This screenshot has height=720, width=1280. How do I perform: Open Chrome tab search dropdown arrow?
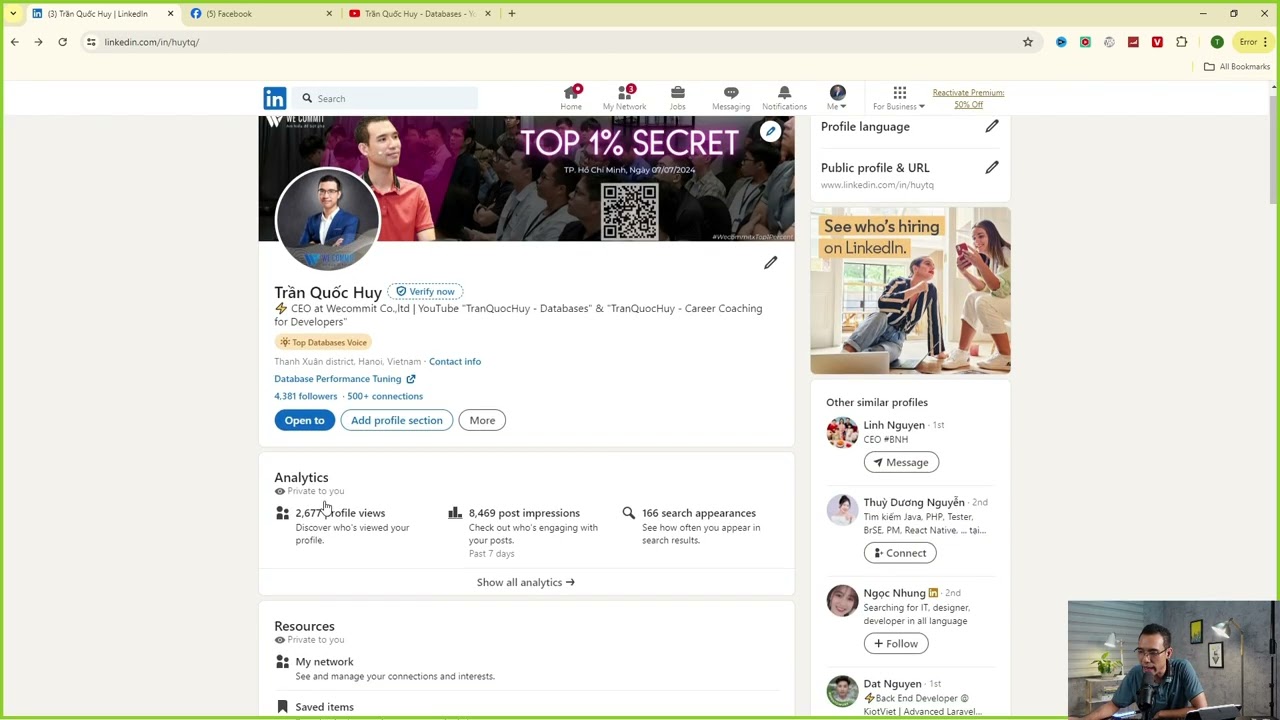coord(13,14)
